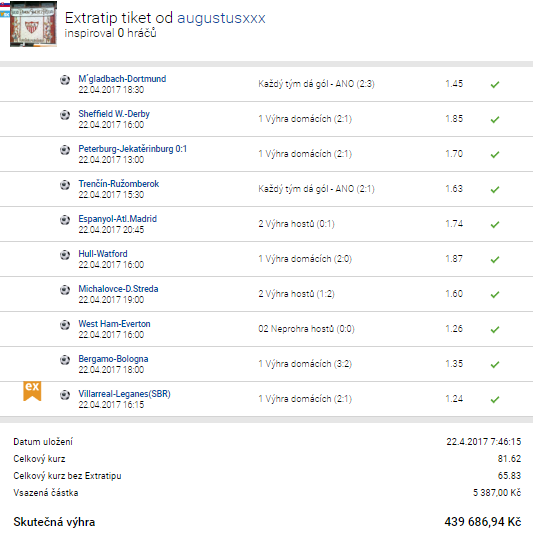Click the soccer ball icon beside Hull-Watford
The height and width of the screenshot is (544, 533).
(65, 255)
